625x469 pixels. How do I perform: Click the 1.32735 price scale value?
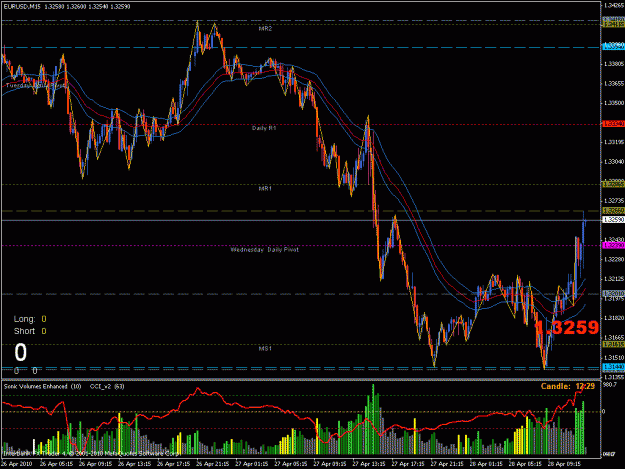click(x=614, y=201)
